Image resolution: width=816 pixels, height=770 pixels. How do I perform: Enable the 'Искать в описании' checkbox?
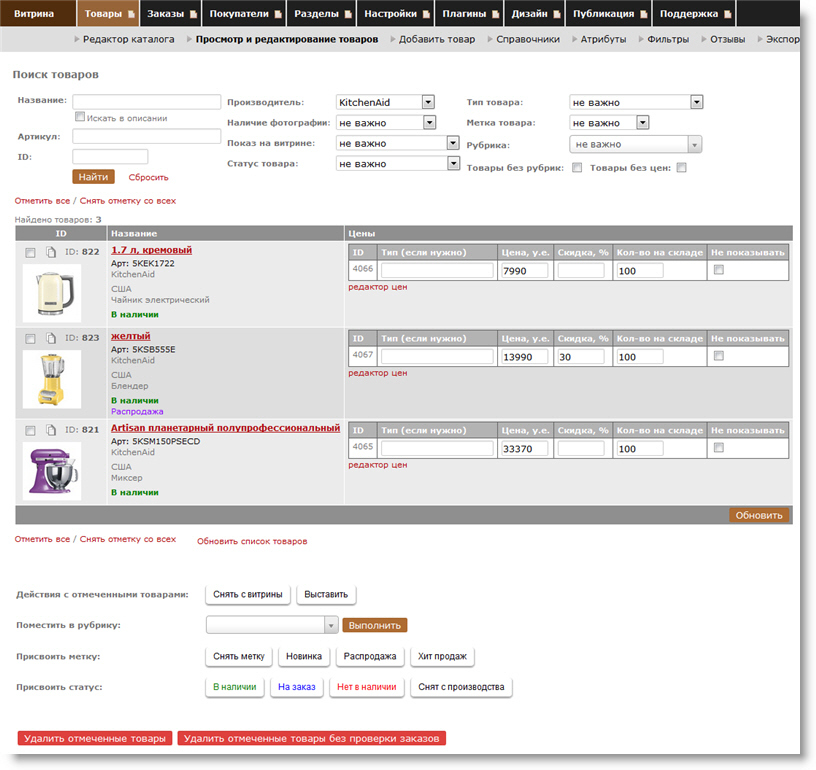[80, 117]
